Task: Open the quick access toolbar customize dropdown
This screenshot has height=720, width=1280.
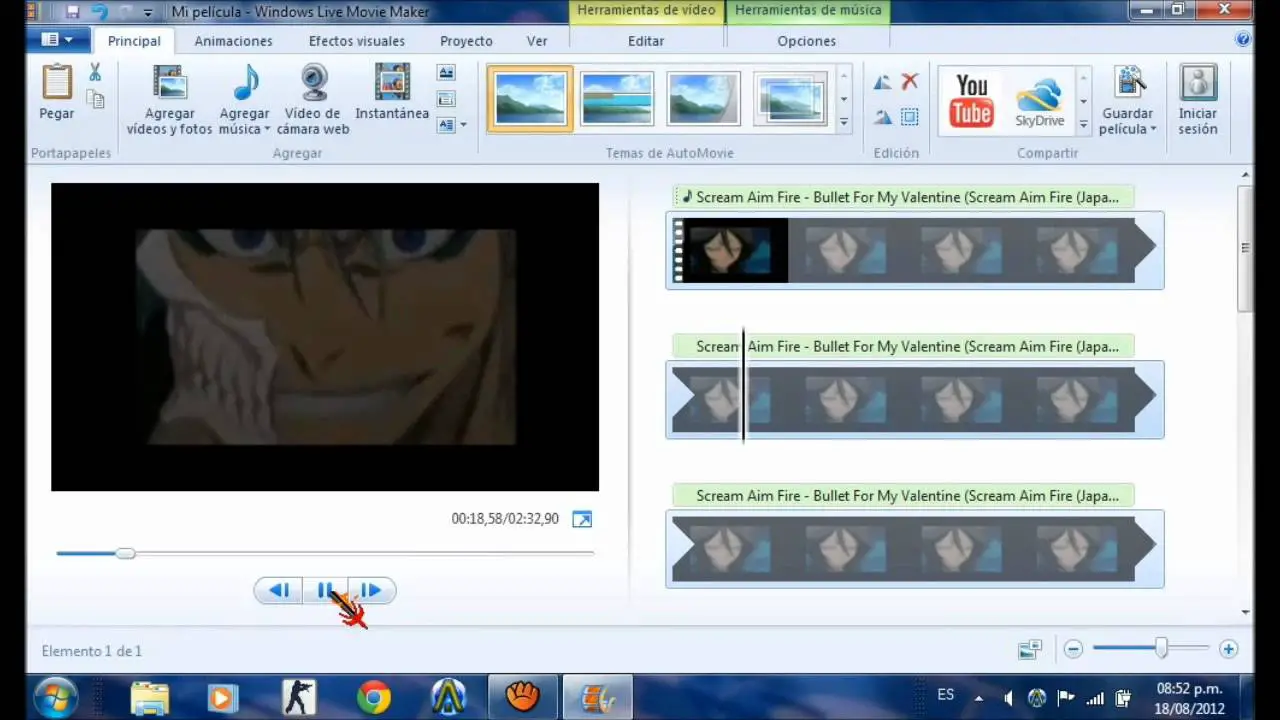Action: pyautogui.click(x=148, y=13)
